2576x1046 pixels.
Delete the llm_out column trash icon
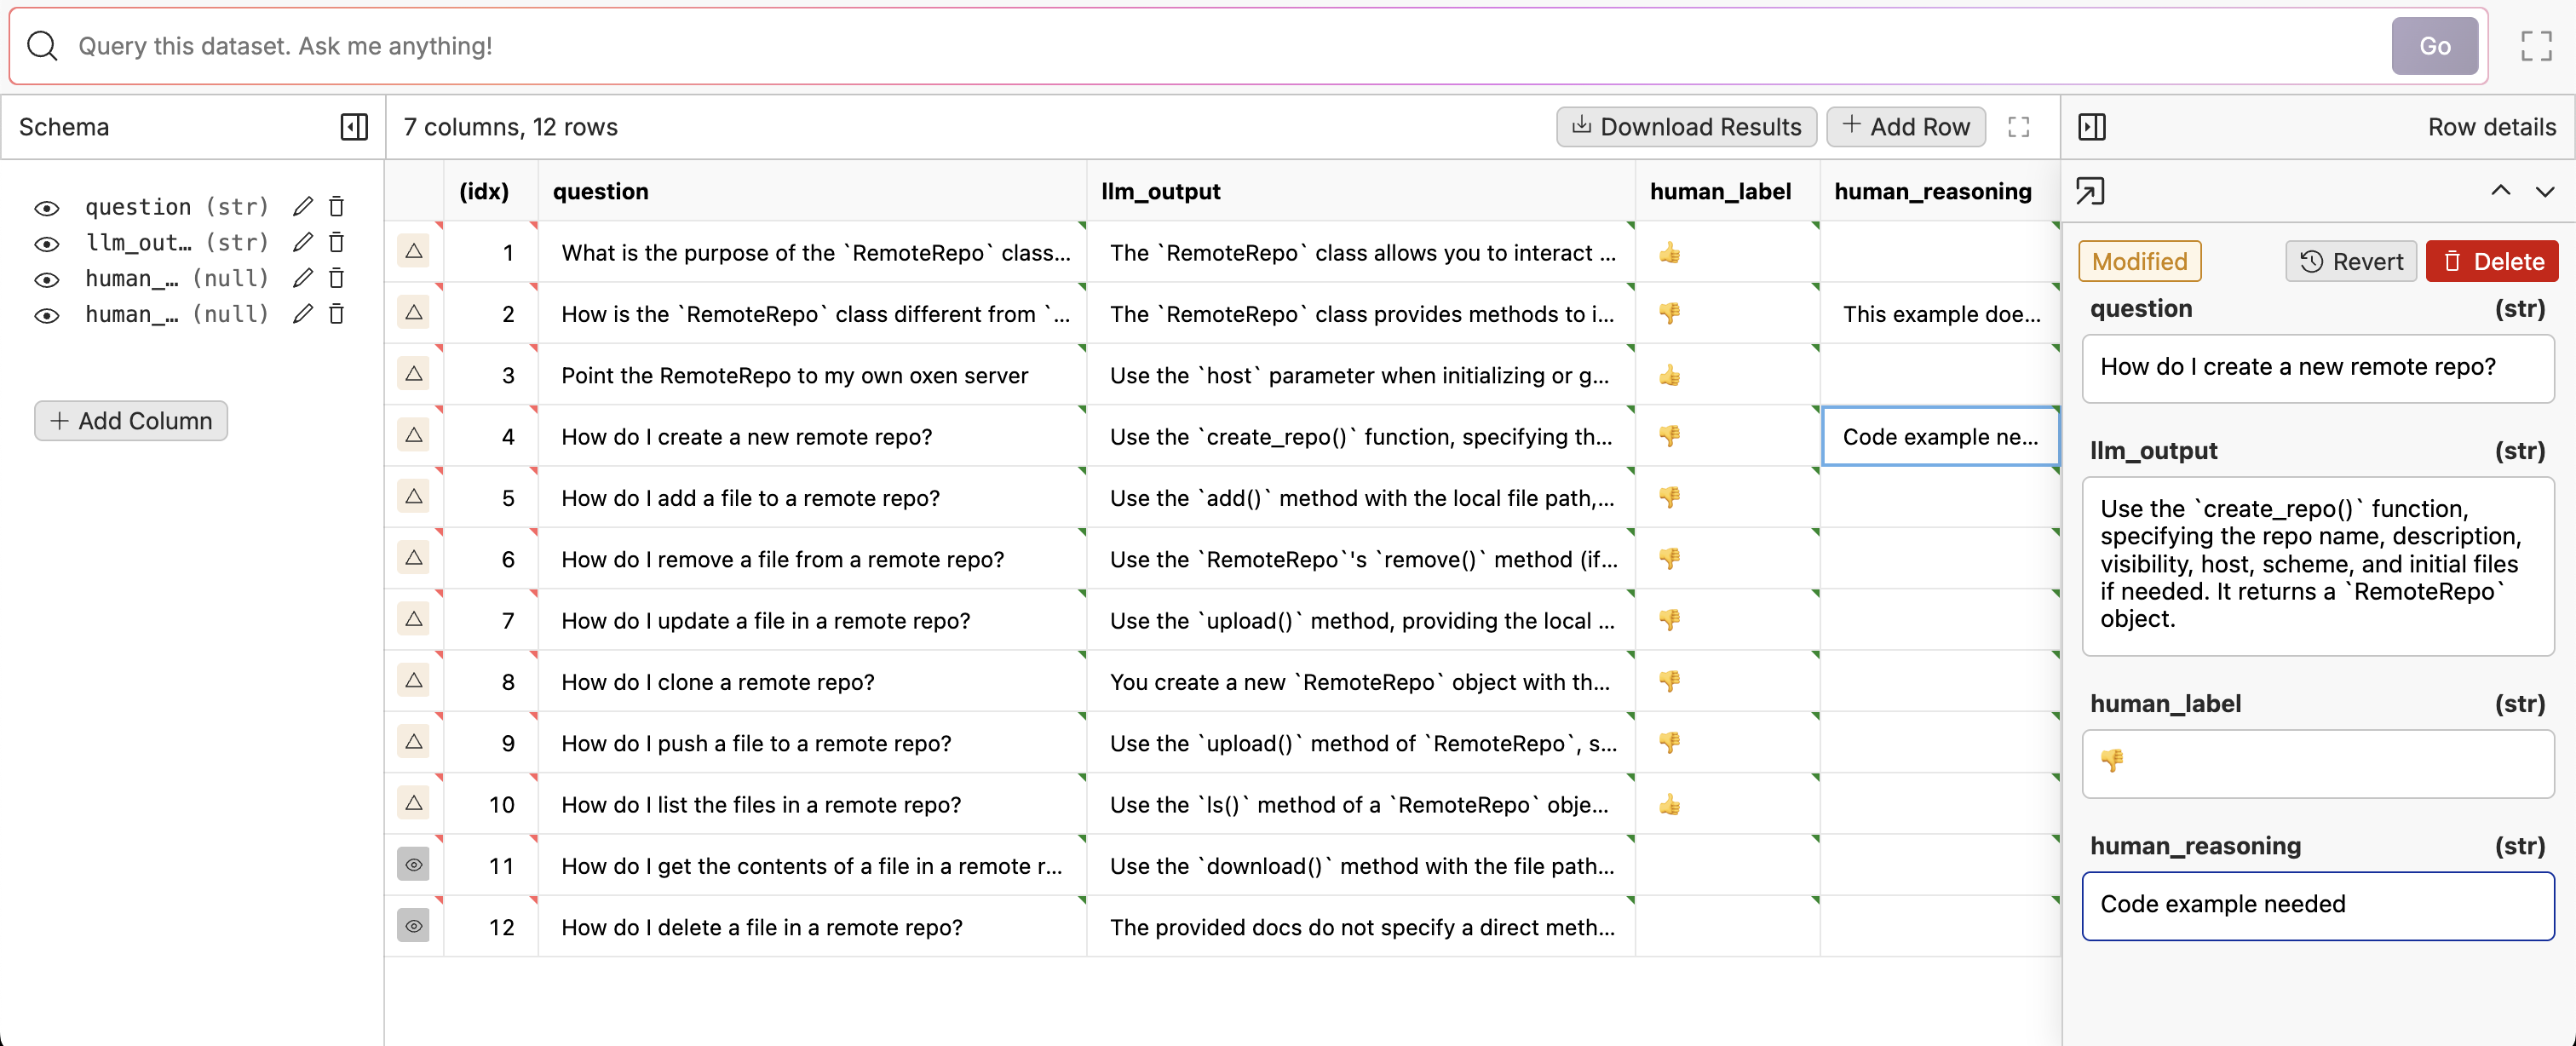(x=337, y=243)
